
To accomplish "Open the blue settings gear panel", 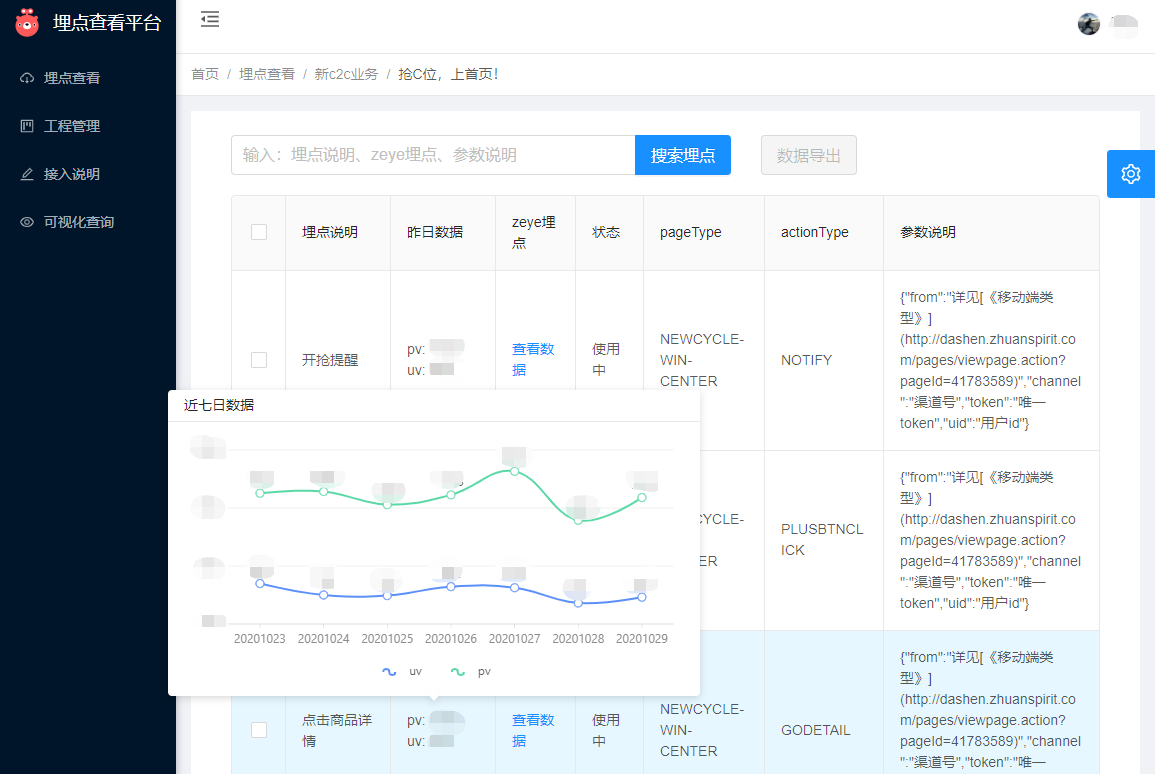I will click(1131, 174).
